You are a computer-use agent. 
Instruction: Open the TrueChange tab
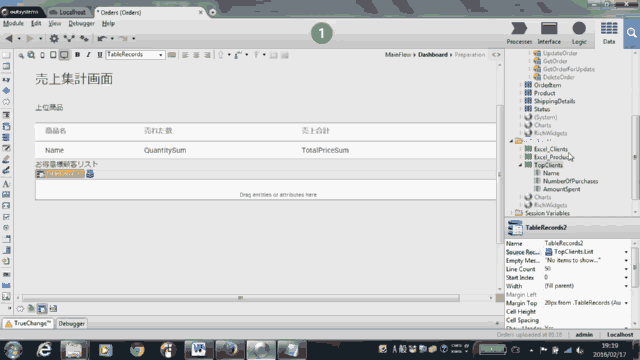click(28, 324)
